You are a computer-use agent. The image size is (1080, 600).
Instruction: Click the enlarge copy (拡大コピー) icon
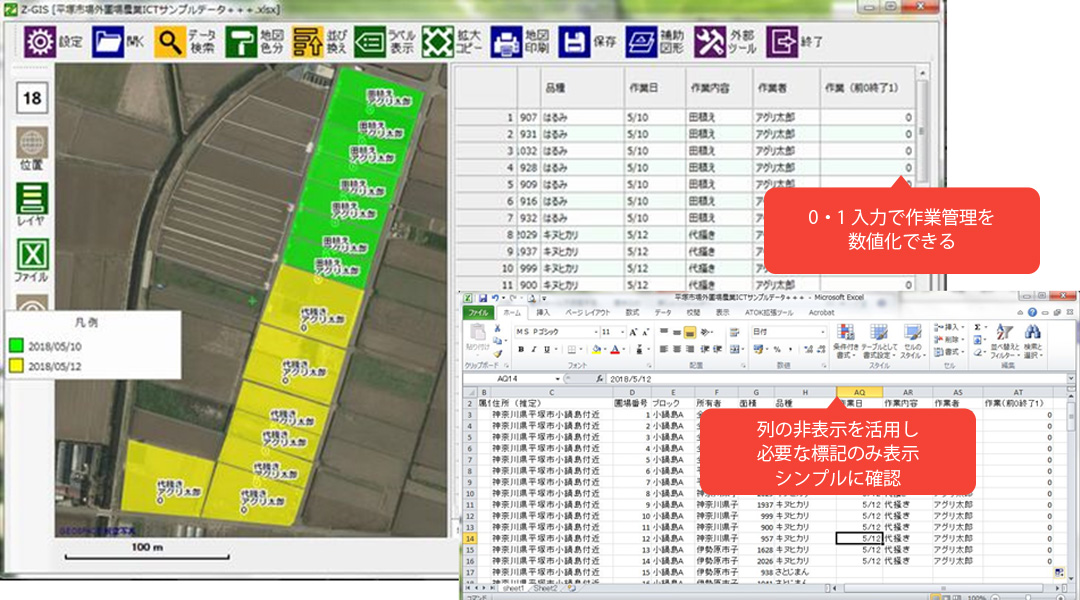[437, 42]
